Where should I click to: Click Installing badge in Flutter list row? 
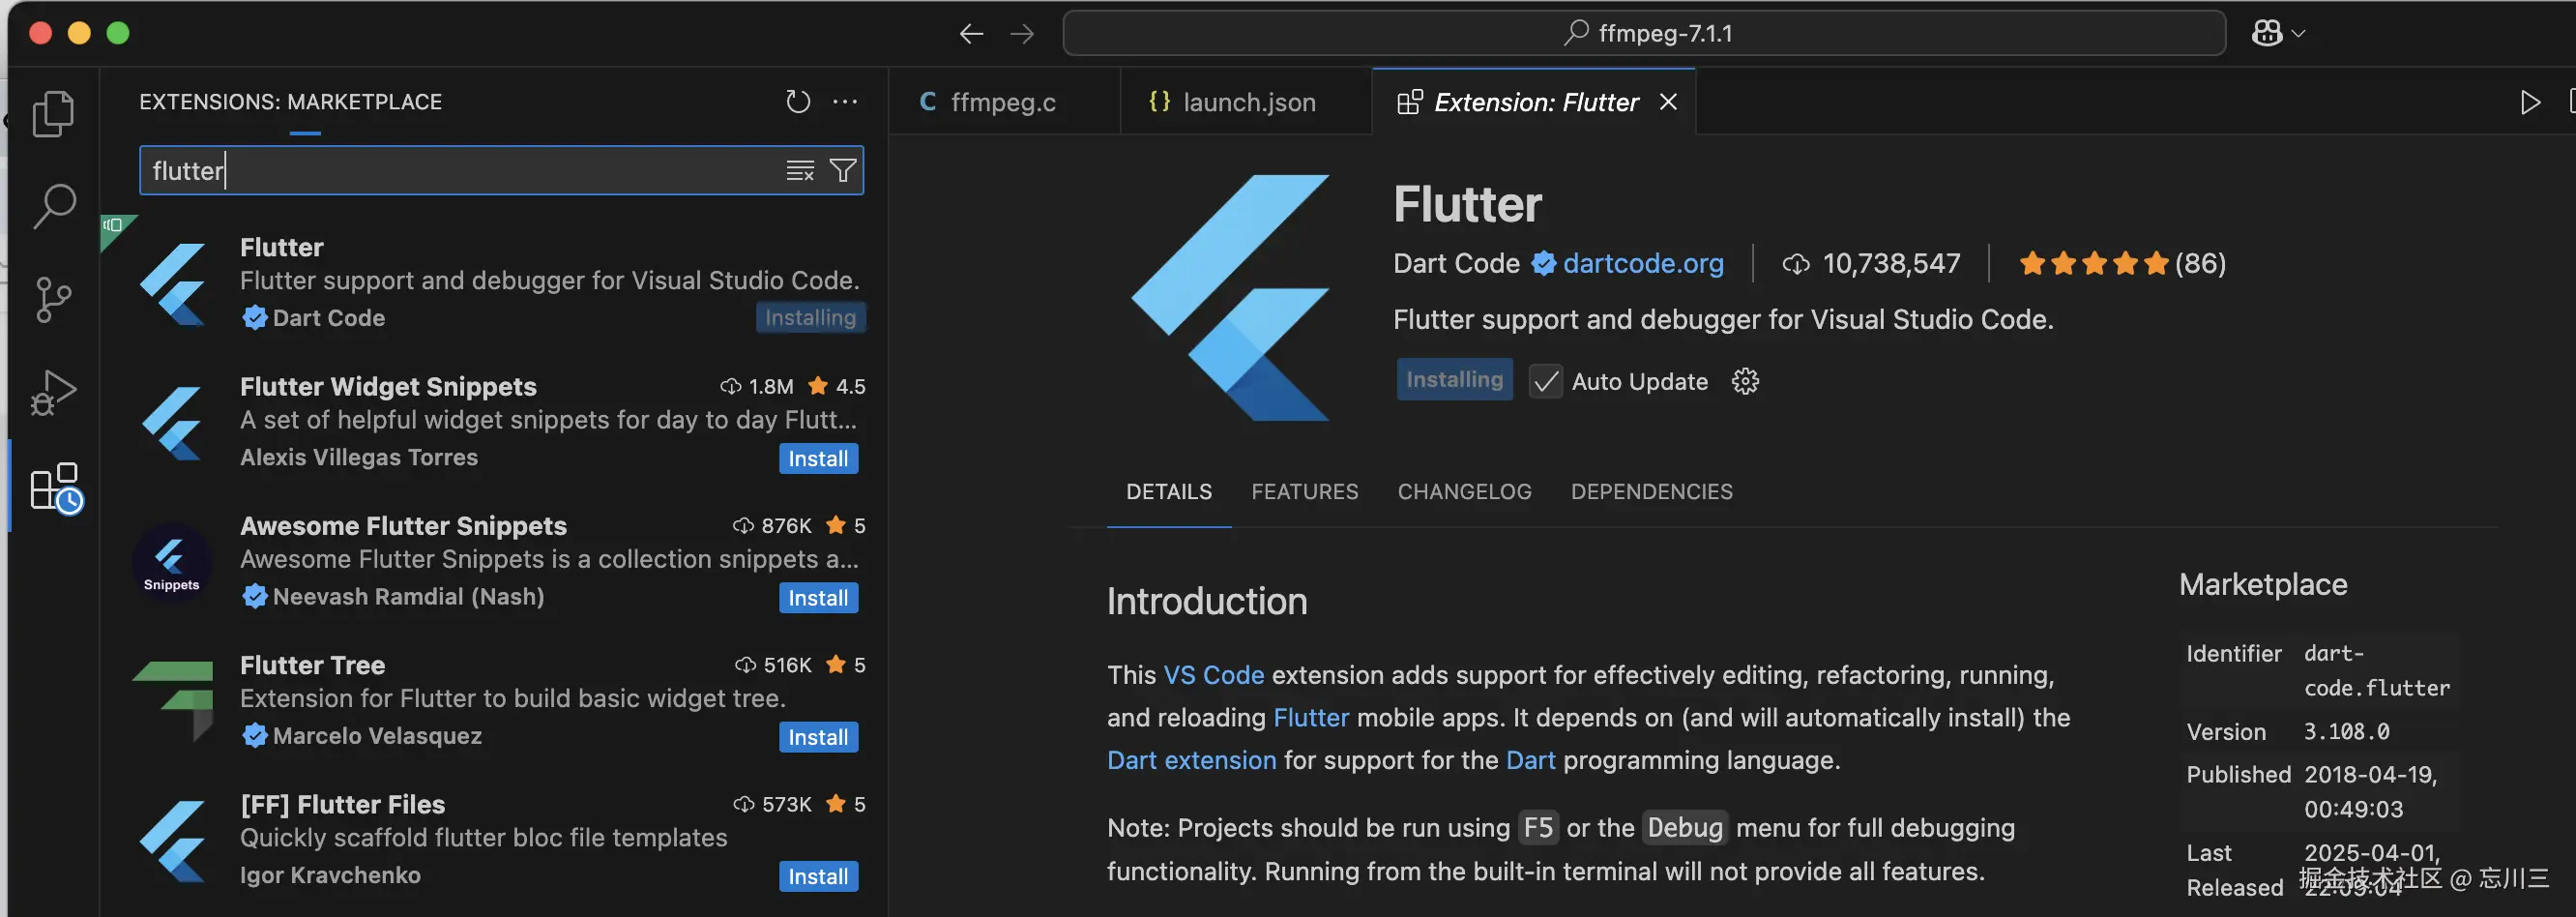click(x=810, y=318)
